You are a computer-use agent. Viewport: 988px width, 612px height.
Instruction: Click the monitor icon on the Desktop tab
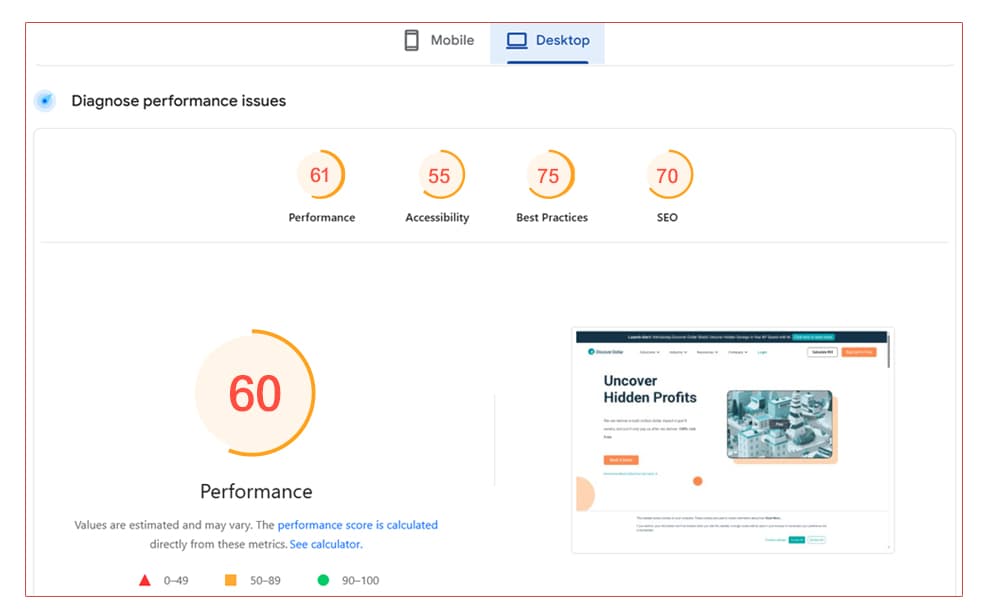click(x=516, y=39)
